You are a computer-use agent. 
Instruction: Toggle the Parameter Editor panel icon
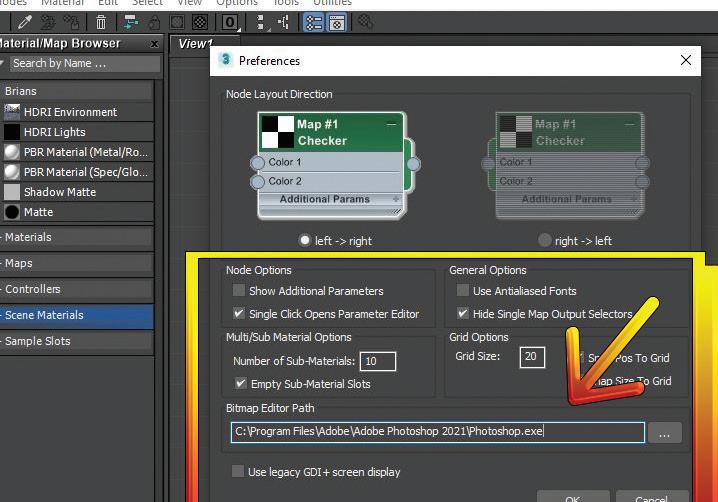coord(337,22)
